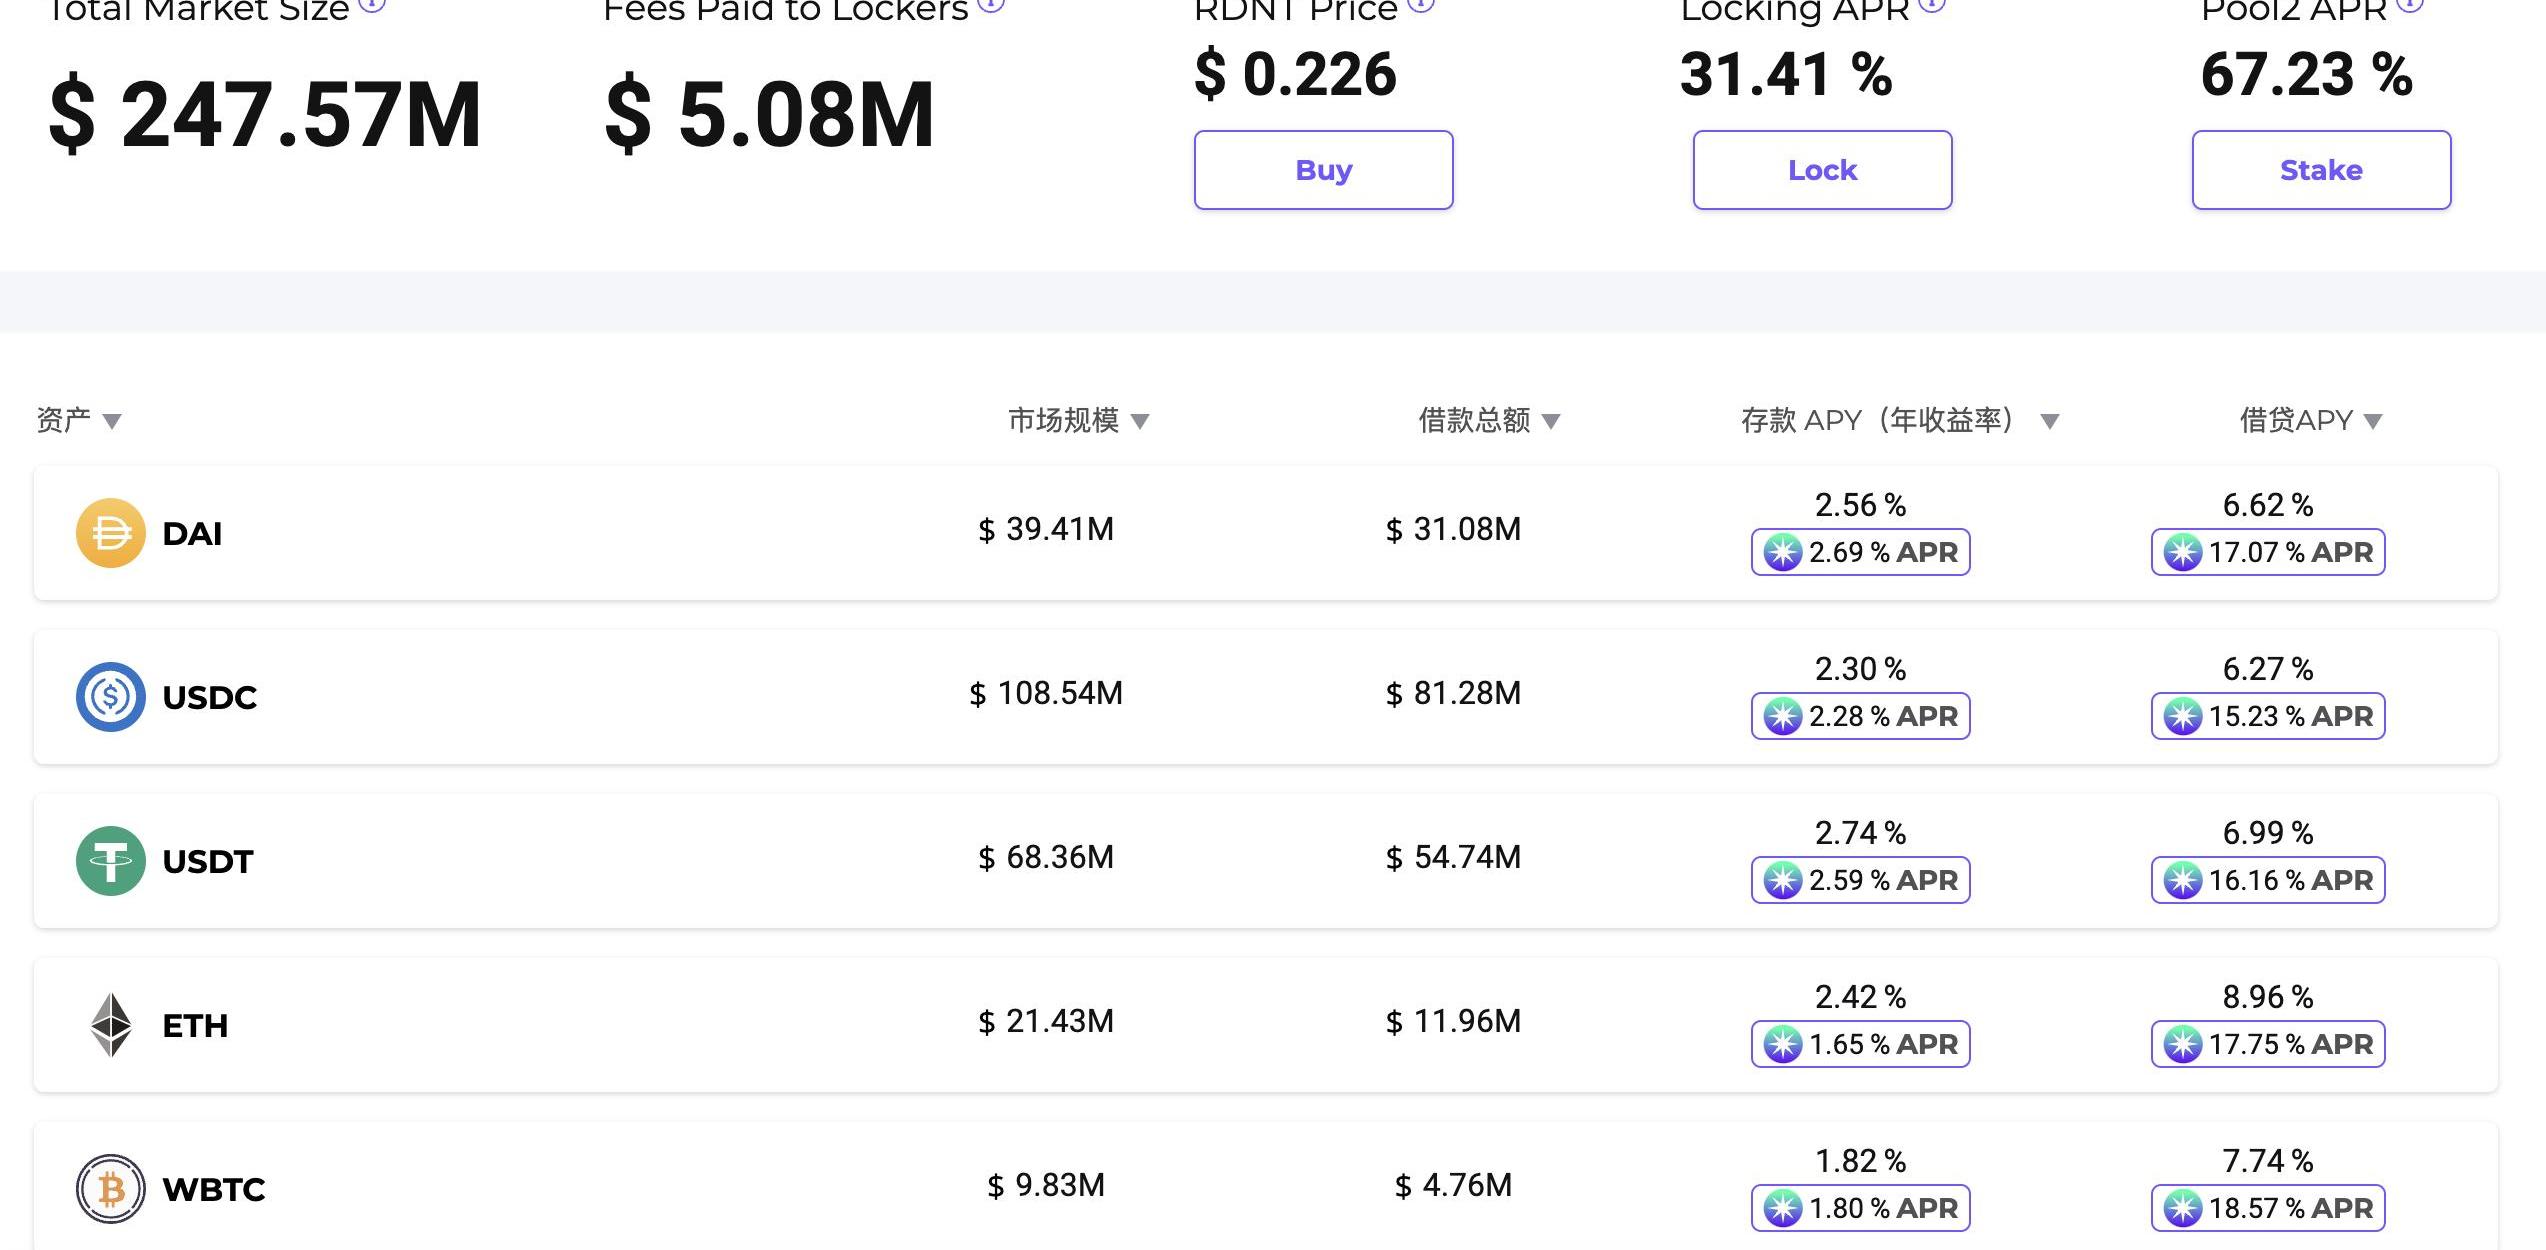
Task: Click the $ 5.08M fees value
Action: (x=769, y=115)
